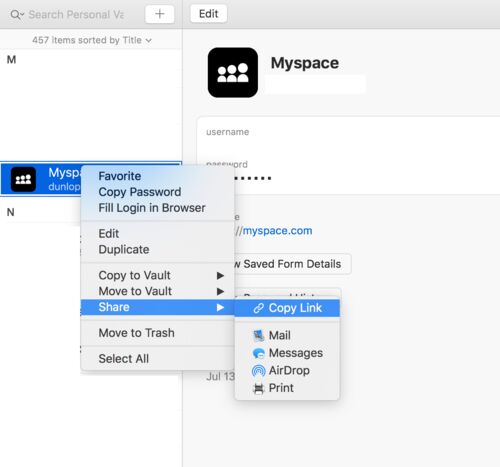
Task: Click the Edit button in toolbar
Action: click(x=209, y=14)
